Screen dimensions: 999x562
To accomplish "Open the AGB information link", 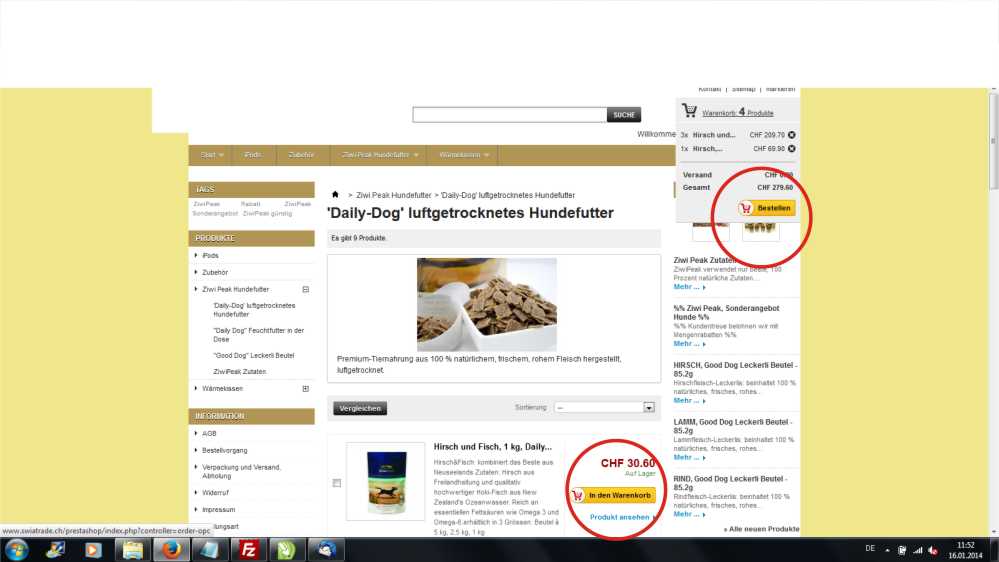I will point(209,433).
